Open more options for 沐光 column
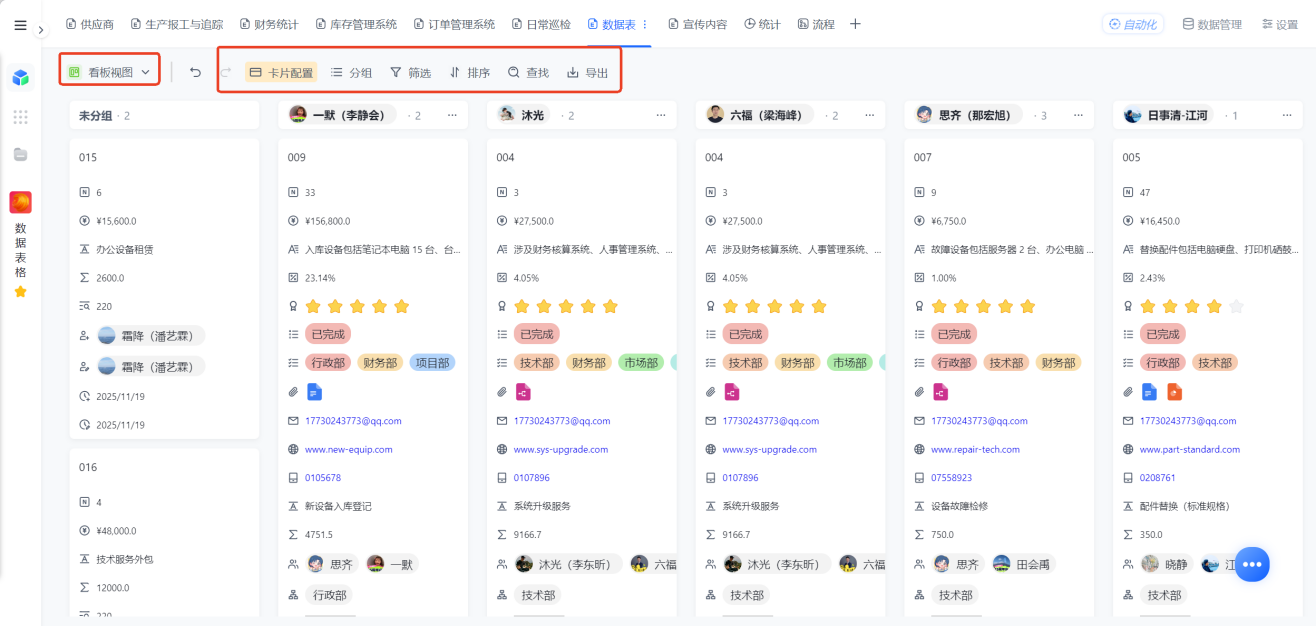This screenshot has height=626, width=1316. (x=661, y=115)
